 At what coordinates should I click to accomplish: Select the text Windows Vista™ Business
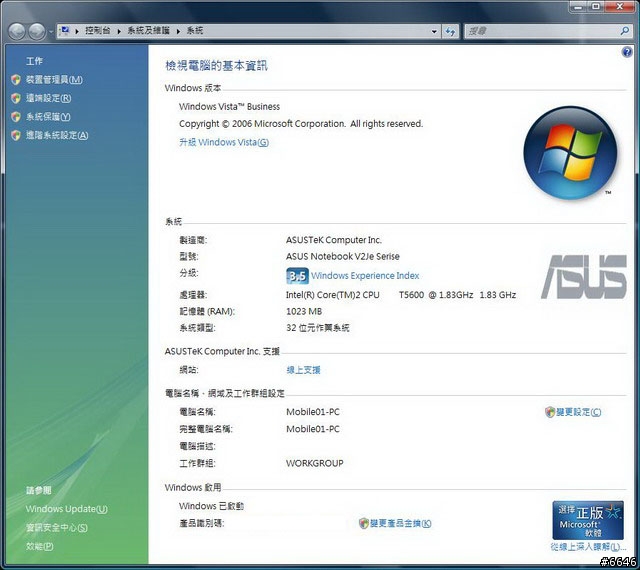229,107
